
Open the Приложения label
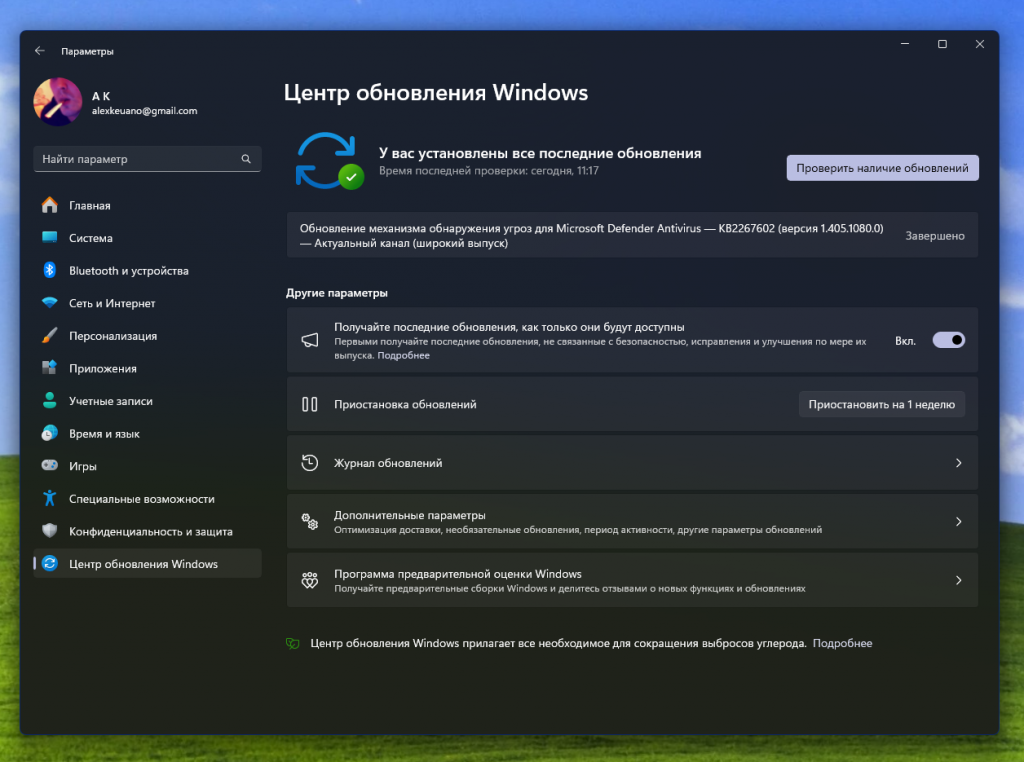[103, 369]
